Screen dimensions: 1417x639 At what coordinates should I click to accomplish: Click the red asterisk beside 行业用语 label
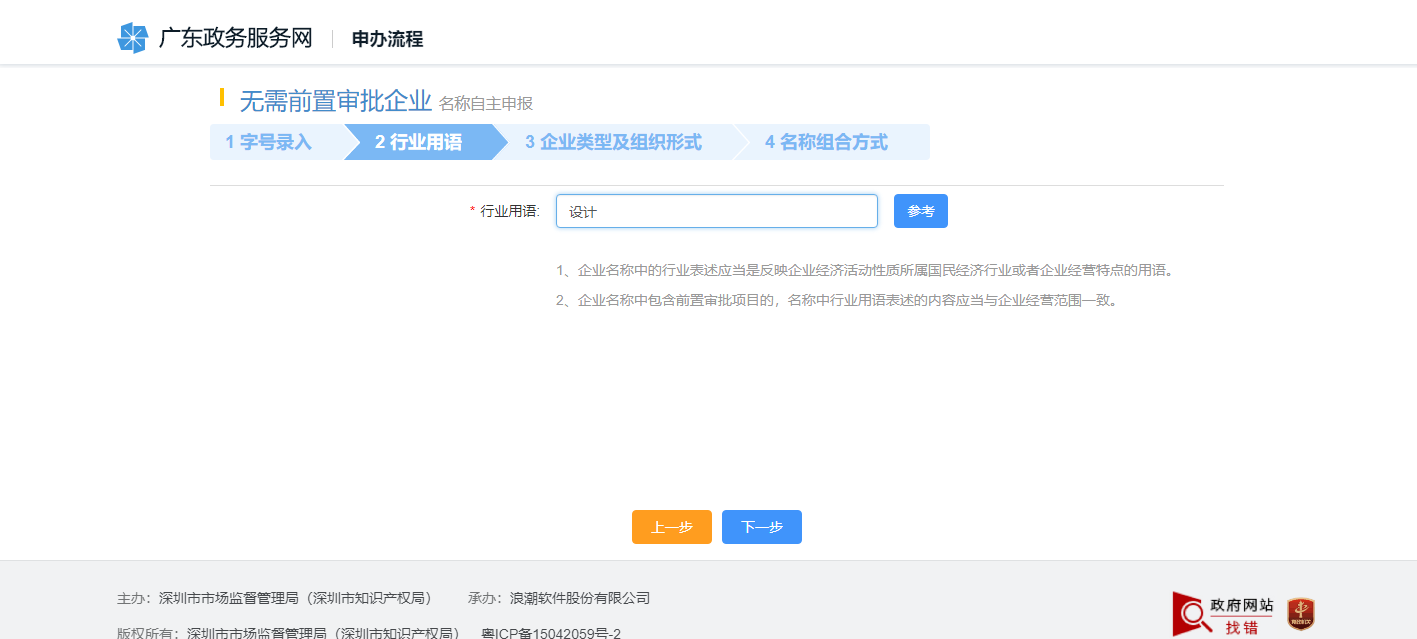[472, 211]
